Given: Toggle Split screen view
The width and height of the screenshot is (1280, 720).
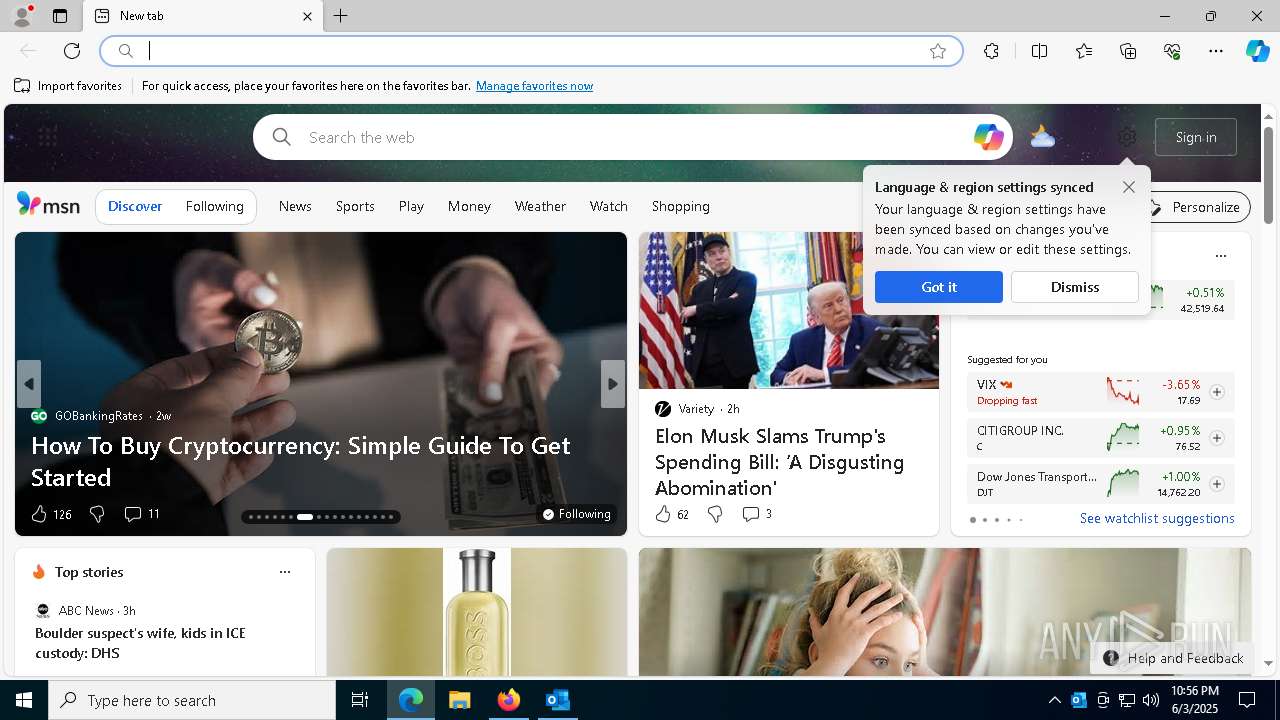Looking at the screenshot, I should 1039,51.
